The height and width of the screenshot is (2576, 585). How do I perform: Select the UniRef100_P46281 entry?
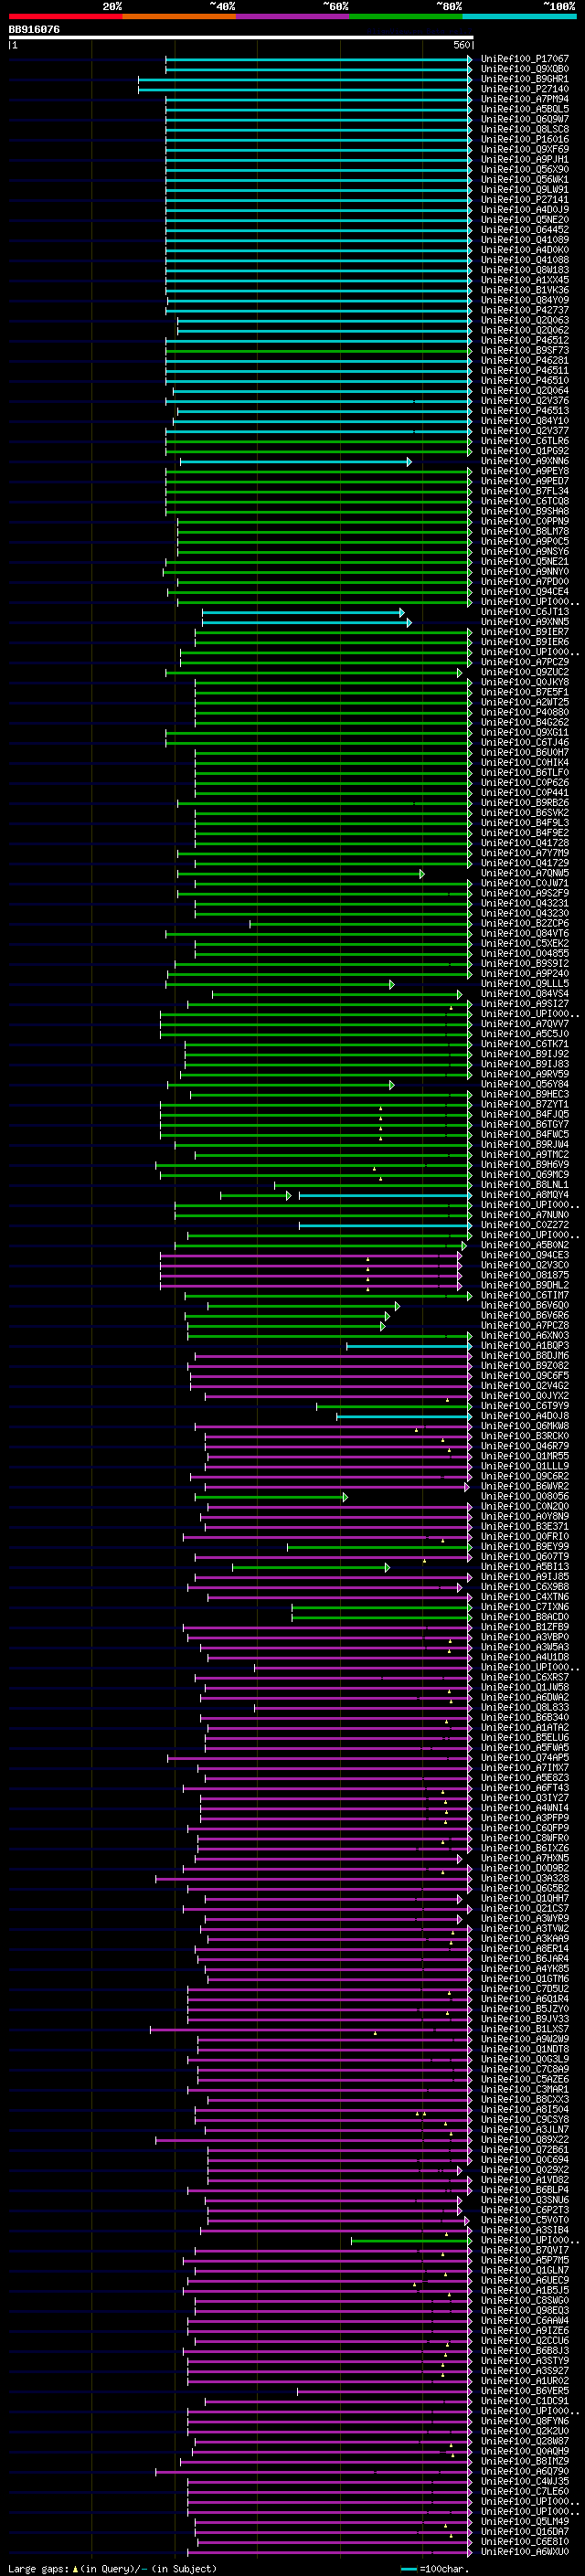point(525,361)
